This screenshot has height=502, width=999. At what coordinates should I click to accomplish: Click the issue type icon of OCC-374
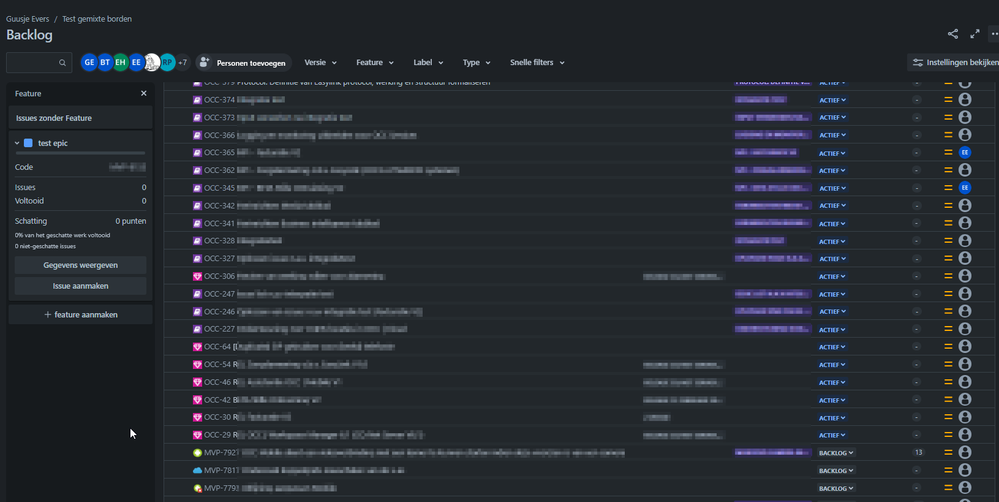198,100
